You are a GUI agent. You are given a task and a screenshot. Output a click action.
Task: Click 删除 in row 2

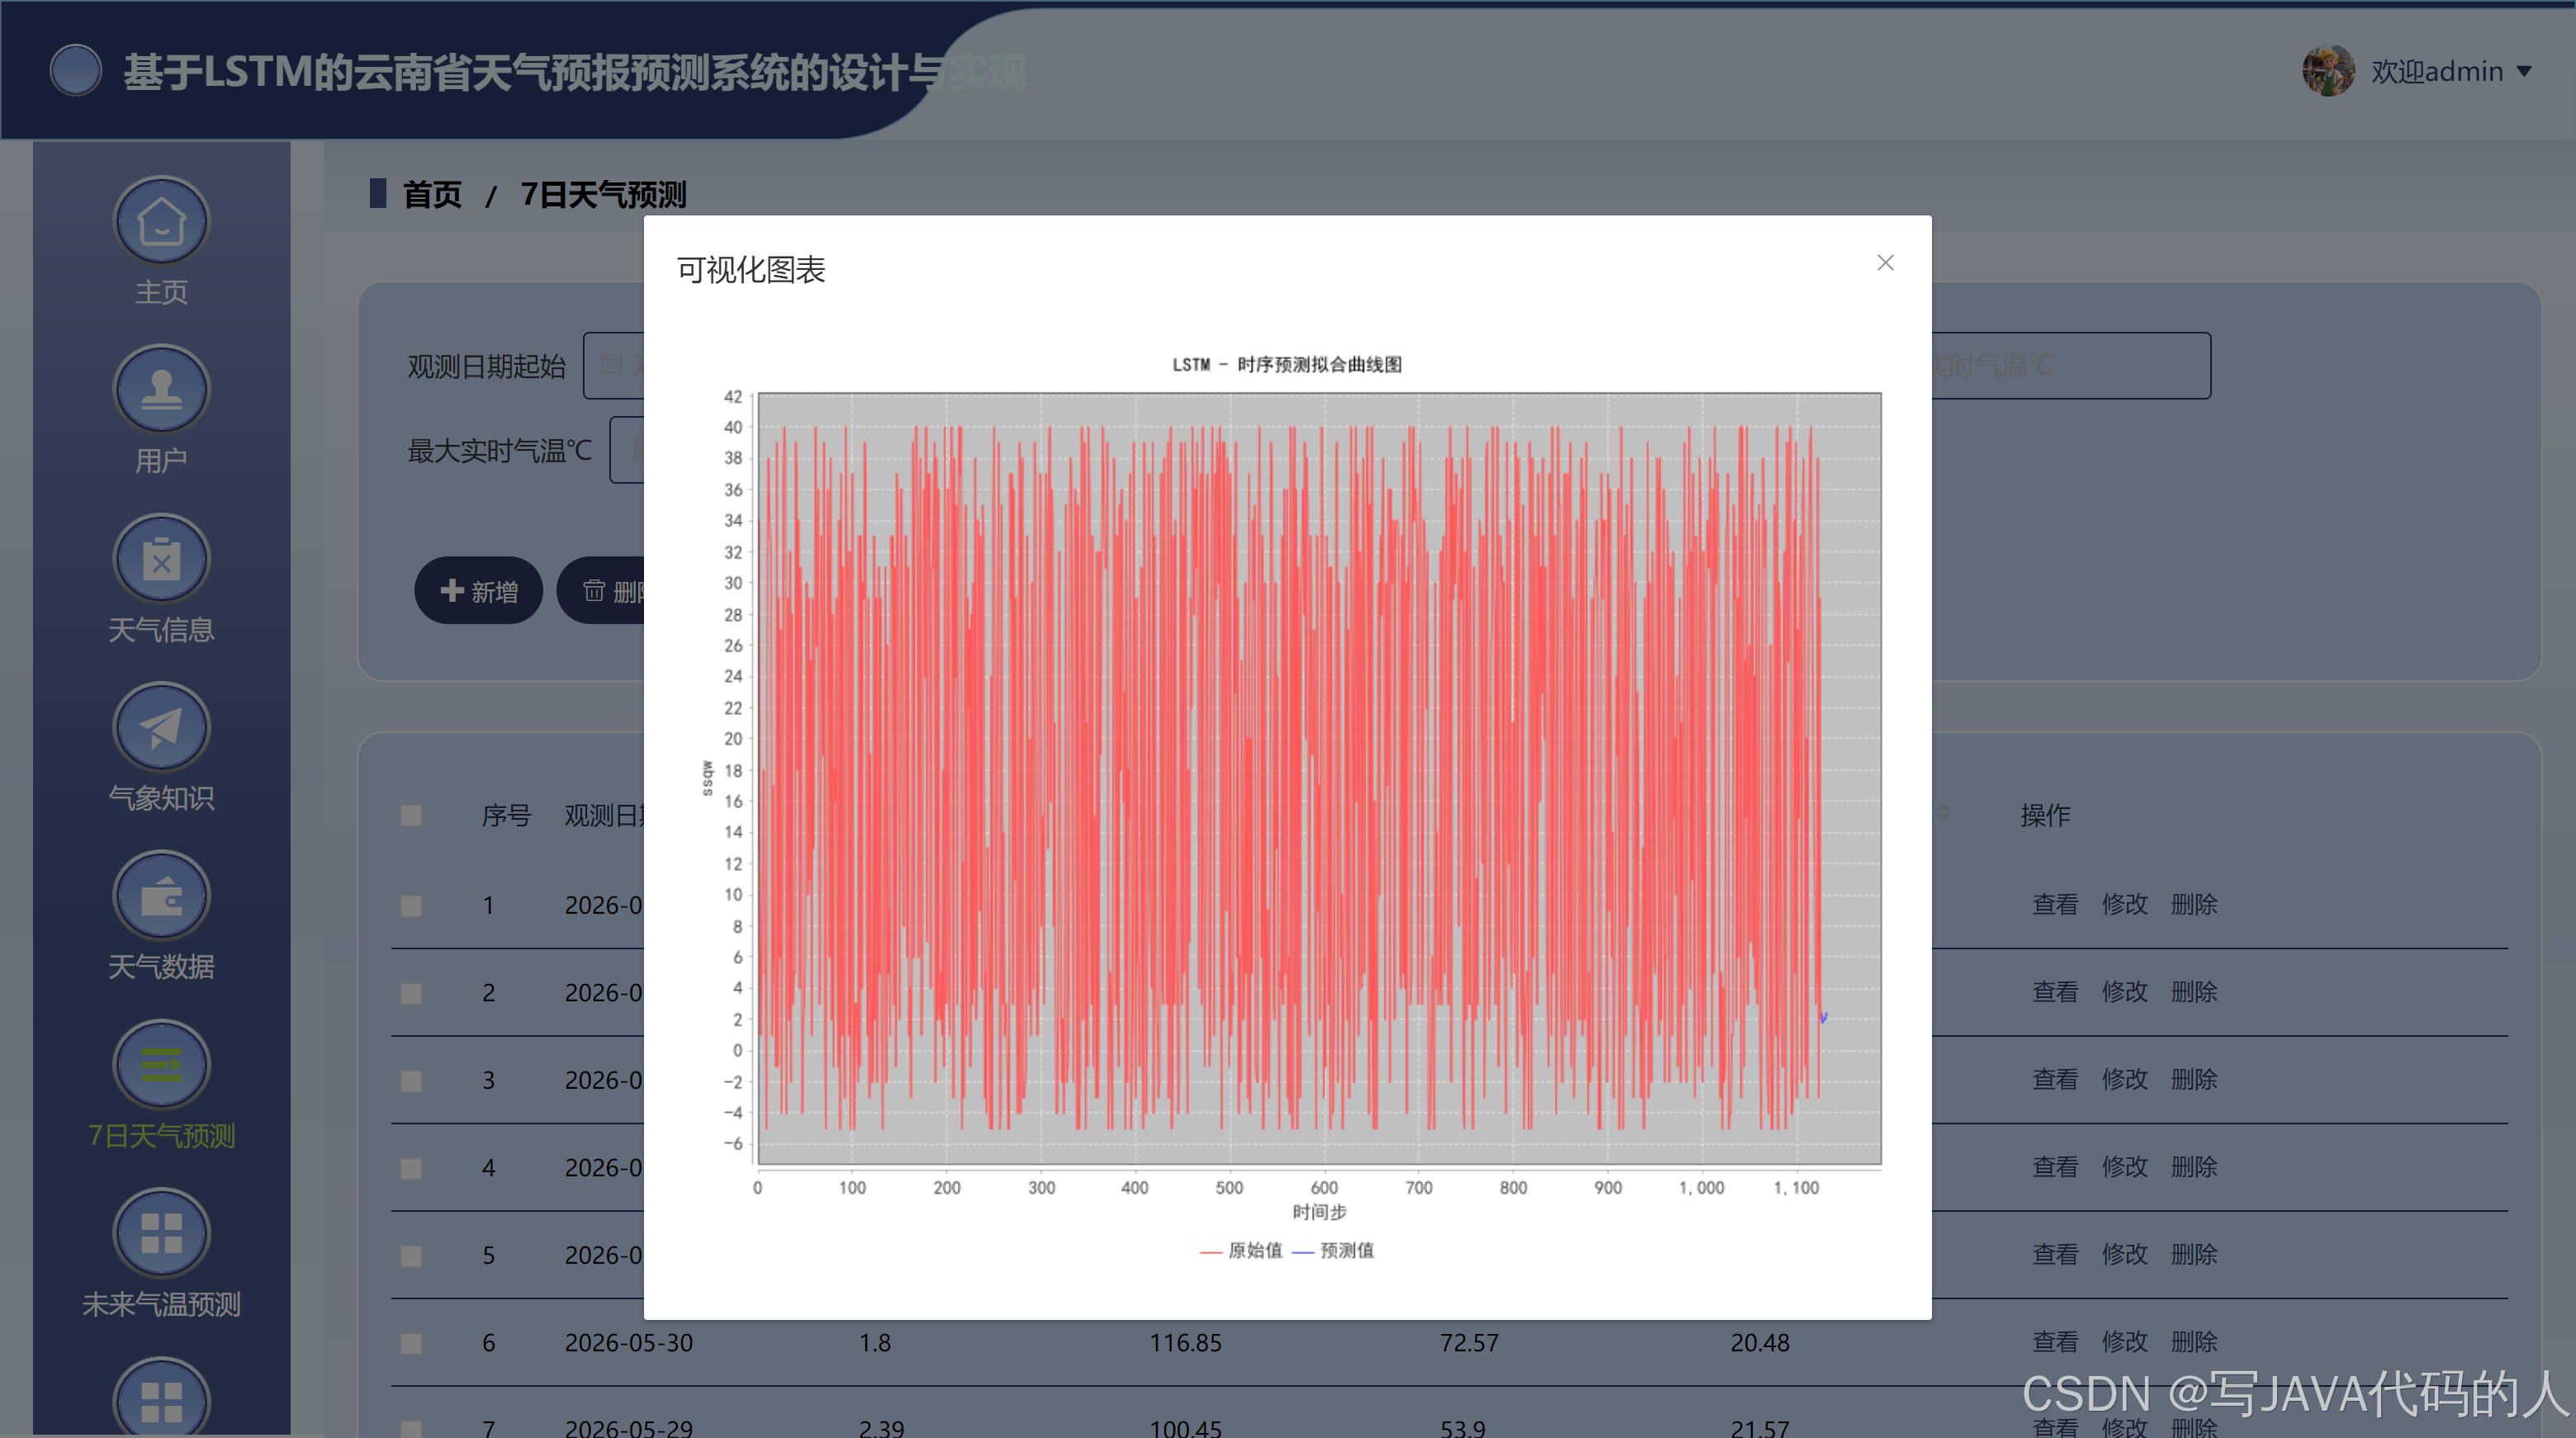[2194, 992]
